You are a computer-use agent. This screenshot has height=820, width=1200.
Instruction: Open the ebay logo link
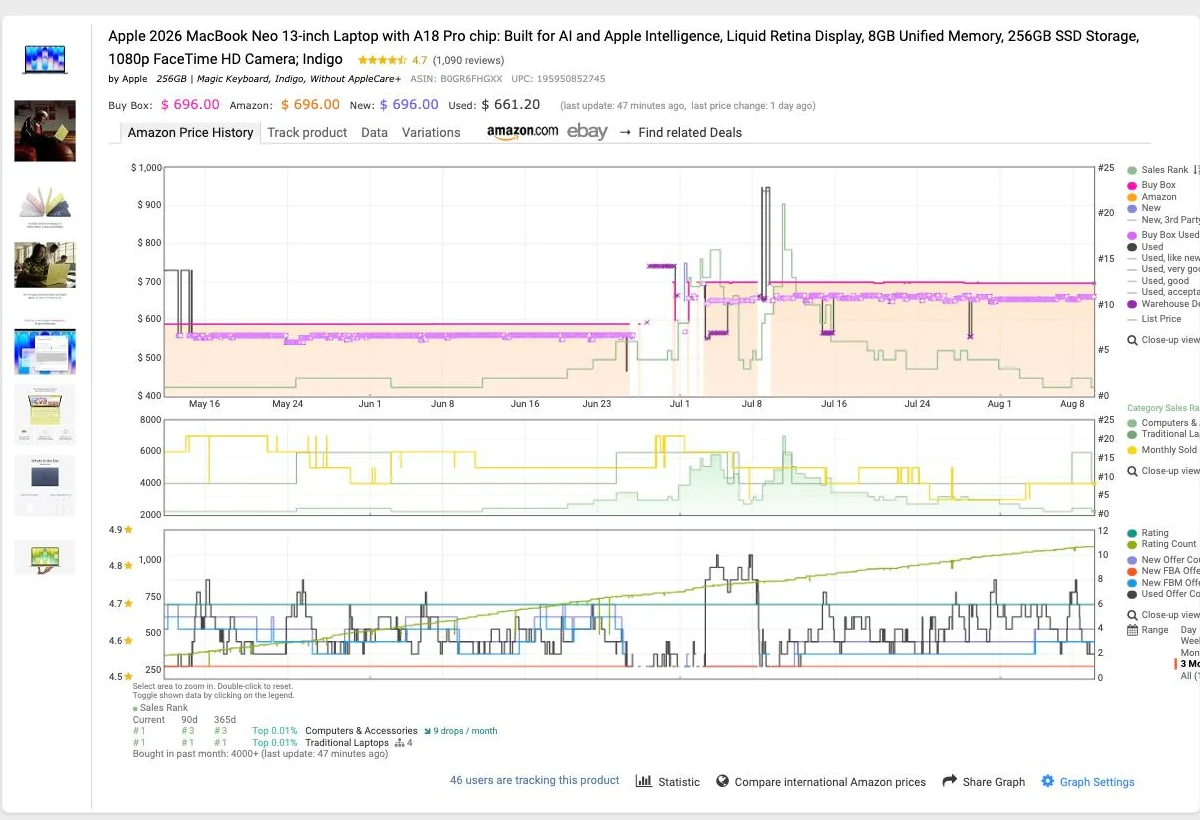tap(587, 131)
